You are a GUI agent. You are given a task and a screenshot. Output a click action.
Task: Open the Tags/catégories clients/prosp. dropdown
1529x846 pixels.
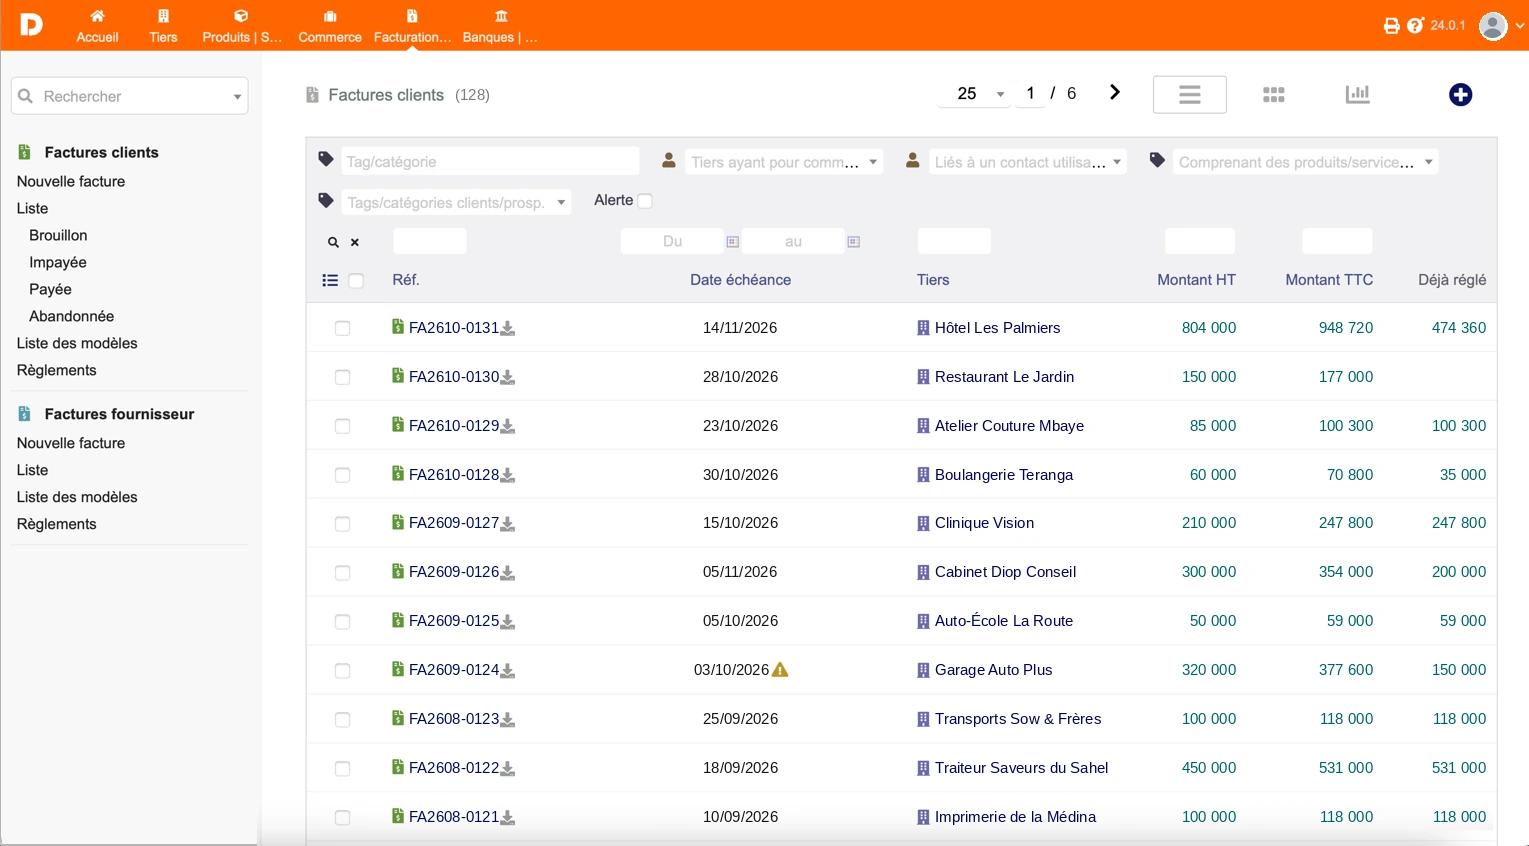456,202
